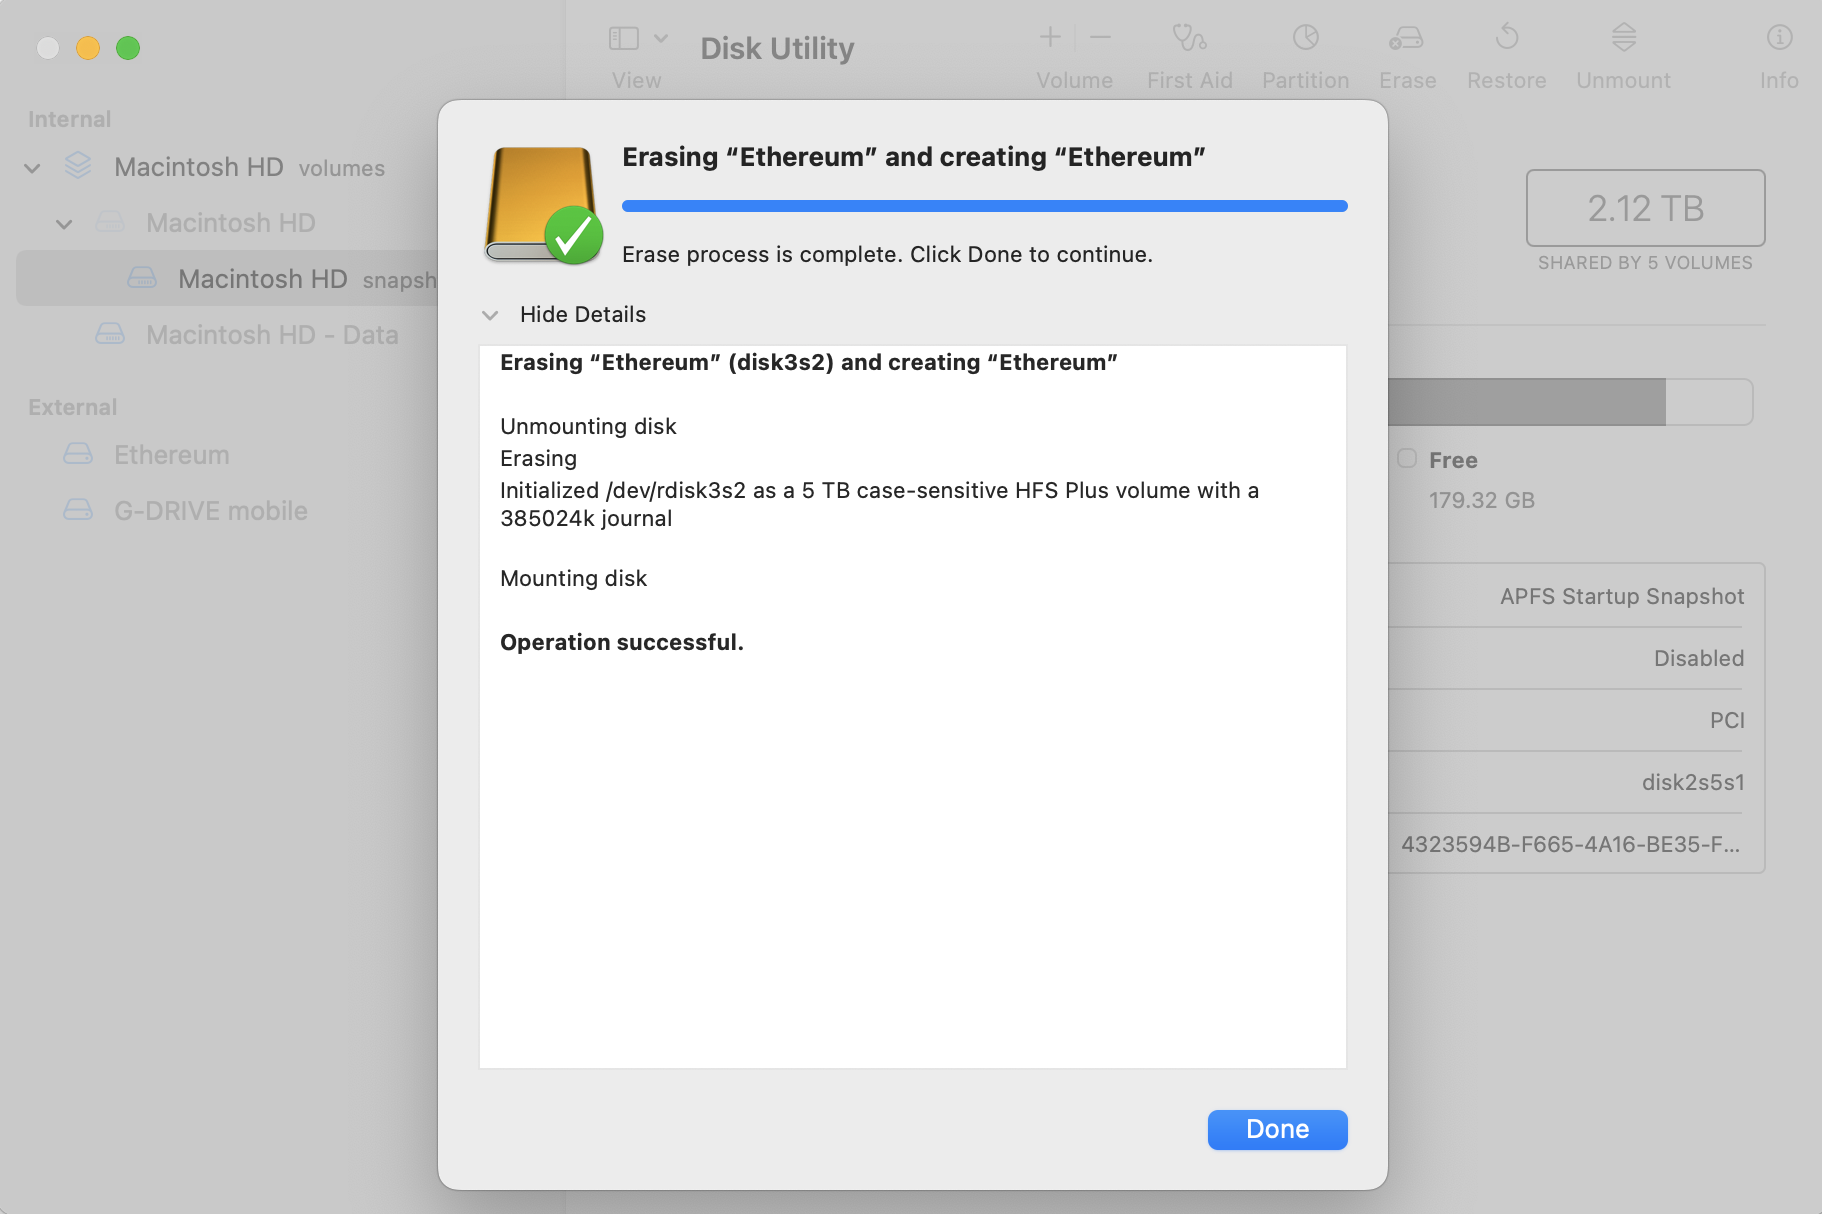Collapse the nested Macintosh HD volume
This screenshot has width=1822, height=1214.
pyautogui.click(x=64, y=224)
